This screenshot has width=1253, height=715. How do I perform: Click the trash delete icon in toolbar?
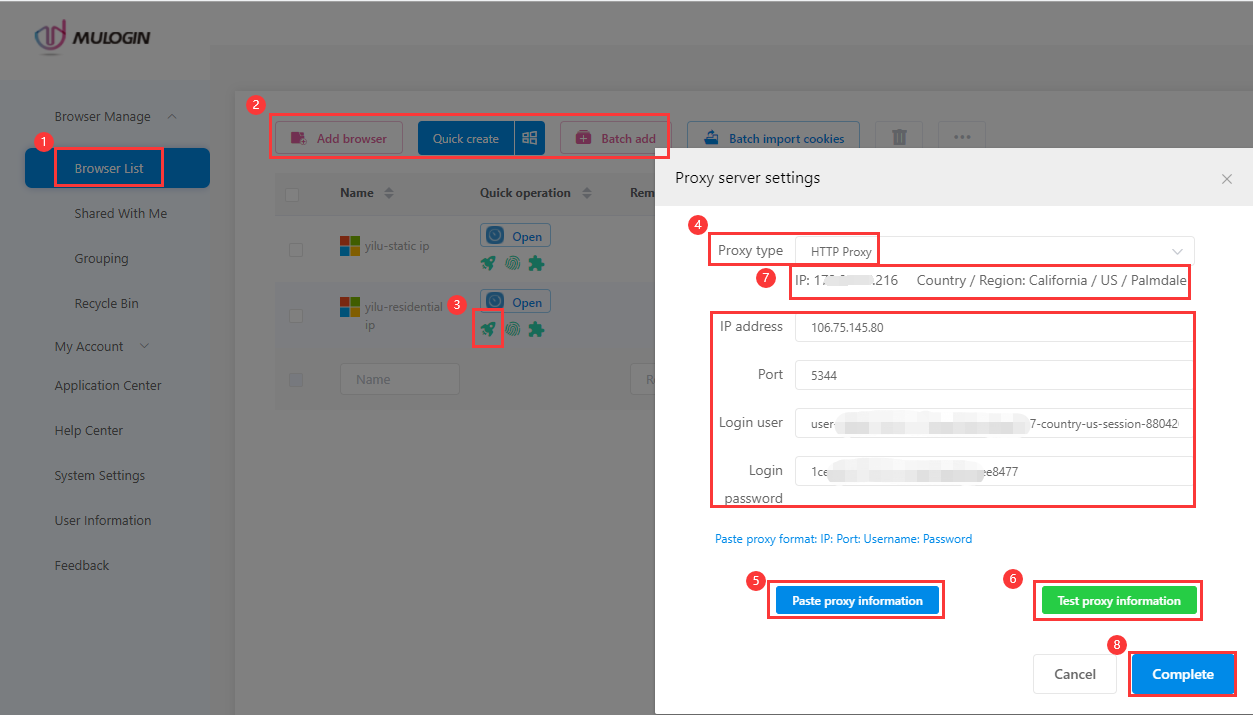pyautogui.click(x=899, y=138)
